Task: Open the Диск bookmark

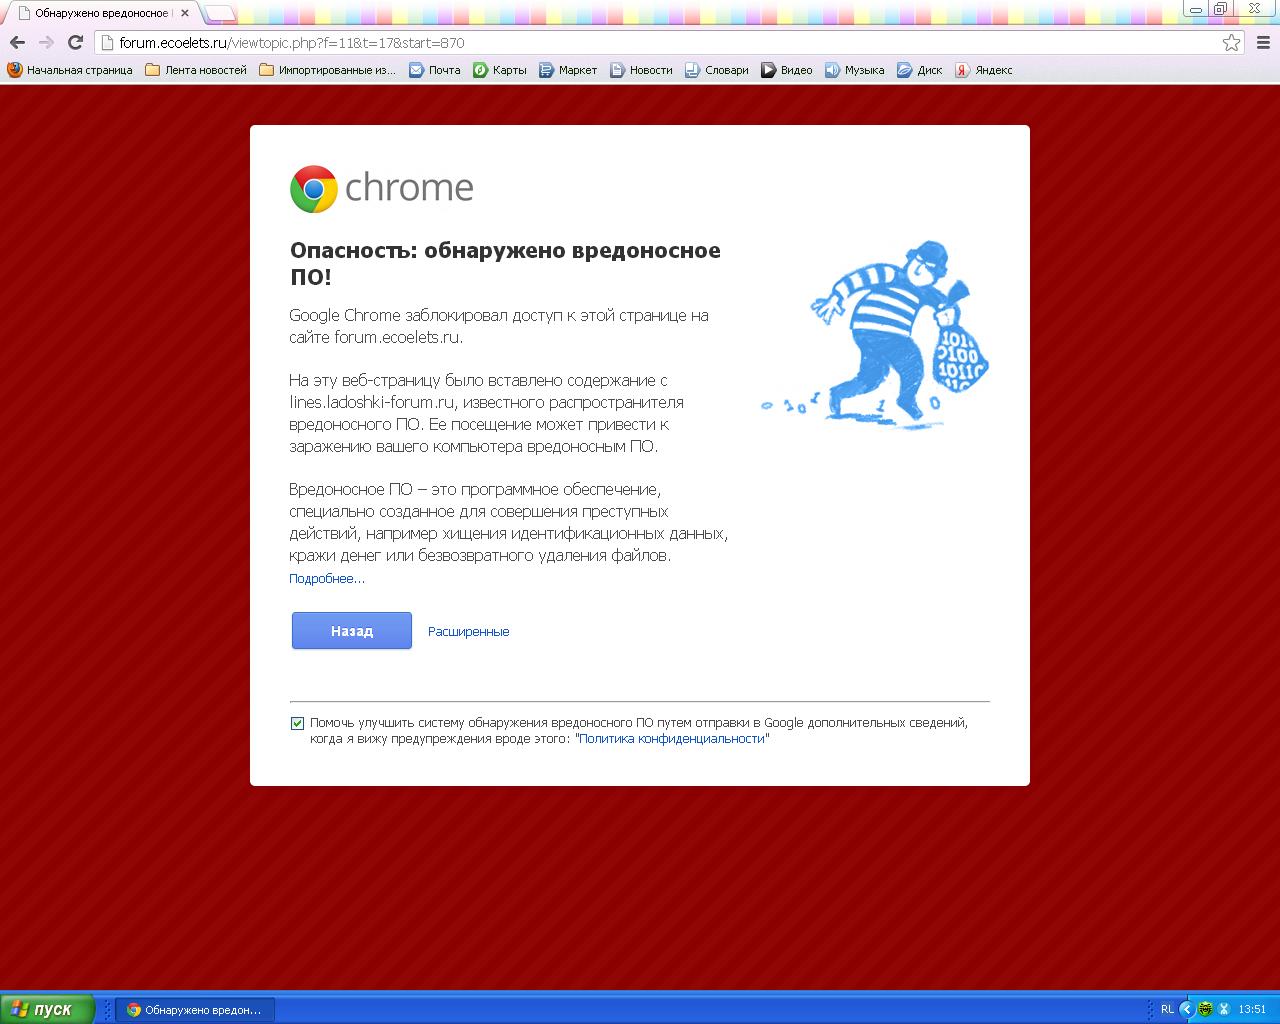Action: point(920,70)
